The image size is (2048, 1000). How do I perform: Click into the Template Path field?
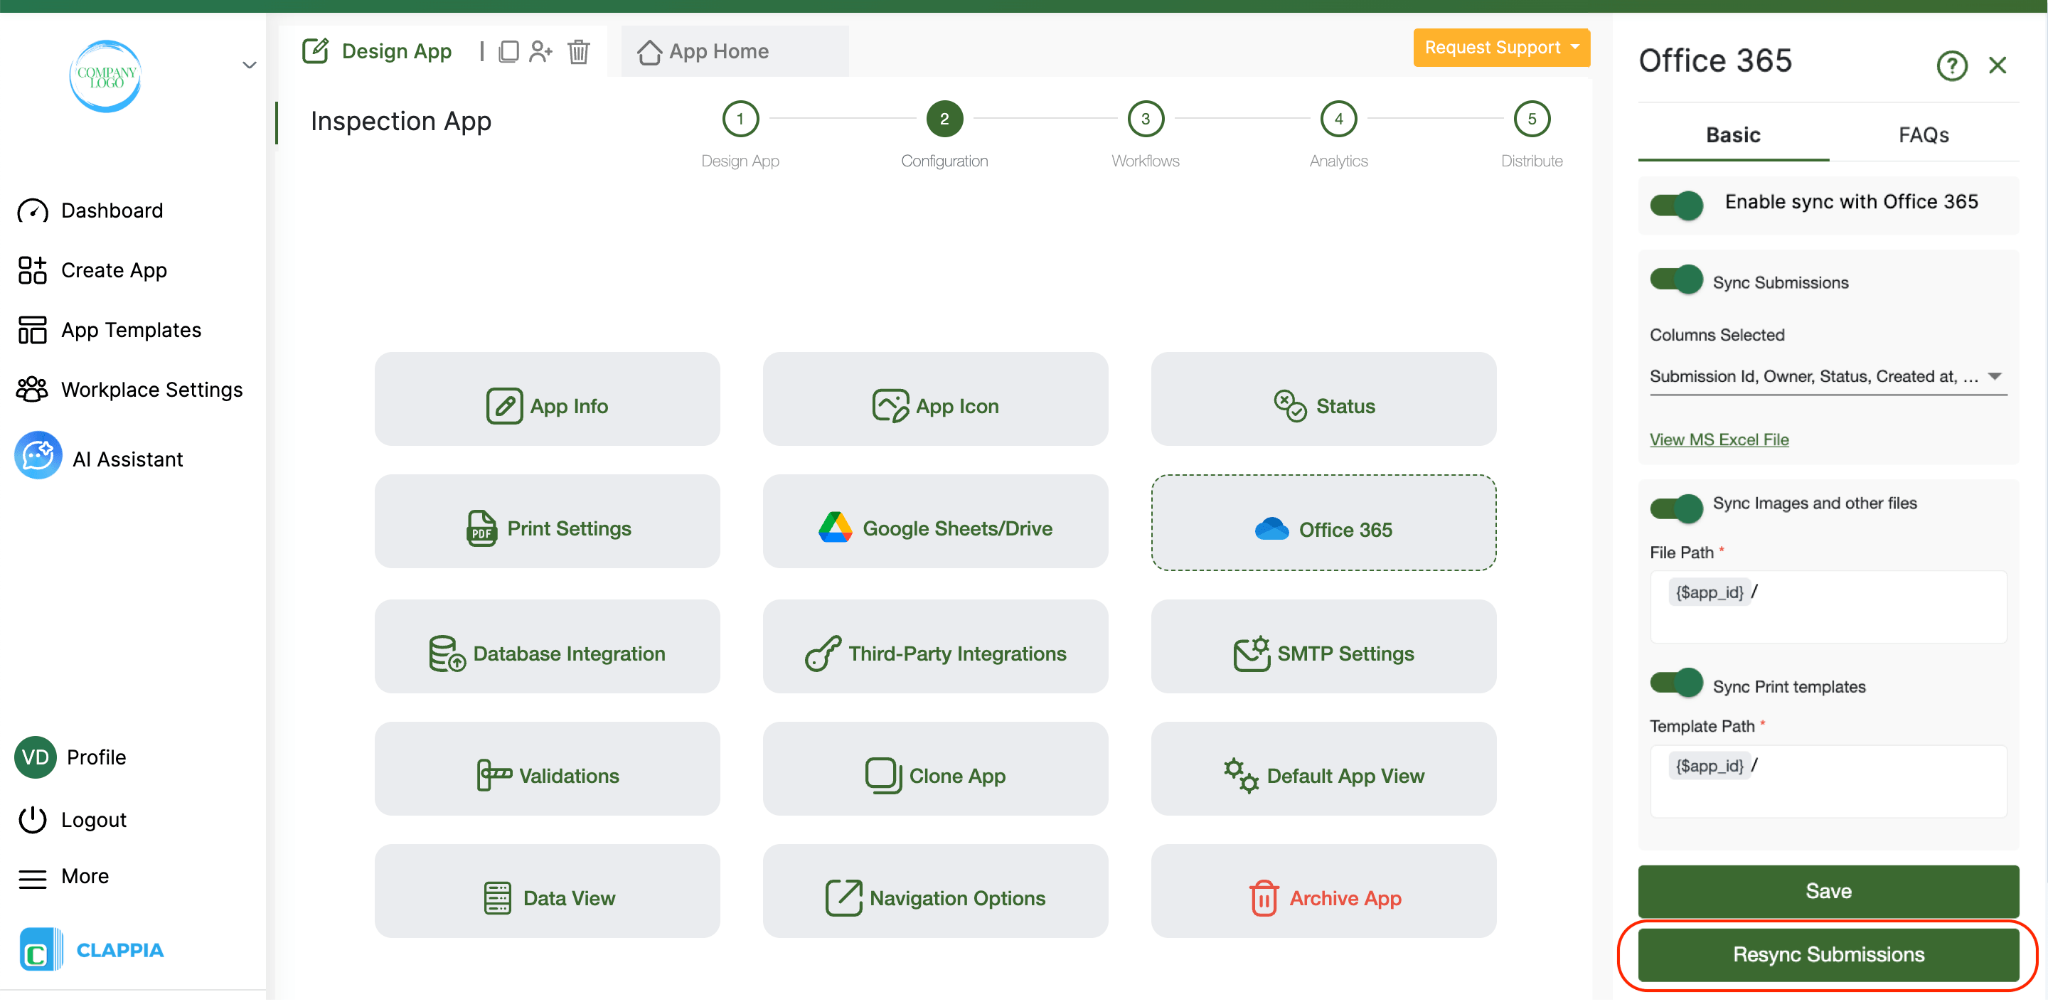coord(1828,781)
